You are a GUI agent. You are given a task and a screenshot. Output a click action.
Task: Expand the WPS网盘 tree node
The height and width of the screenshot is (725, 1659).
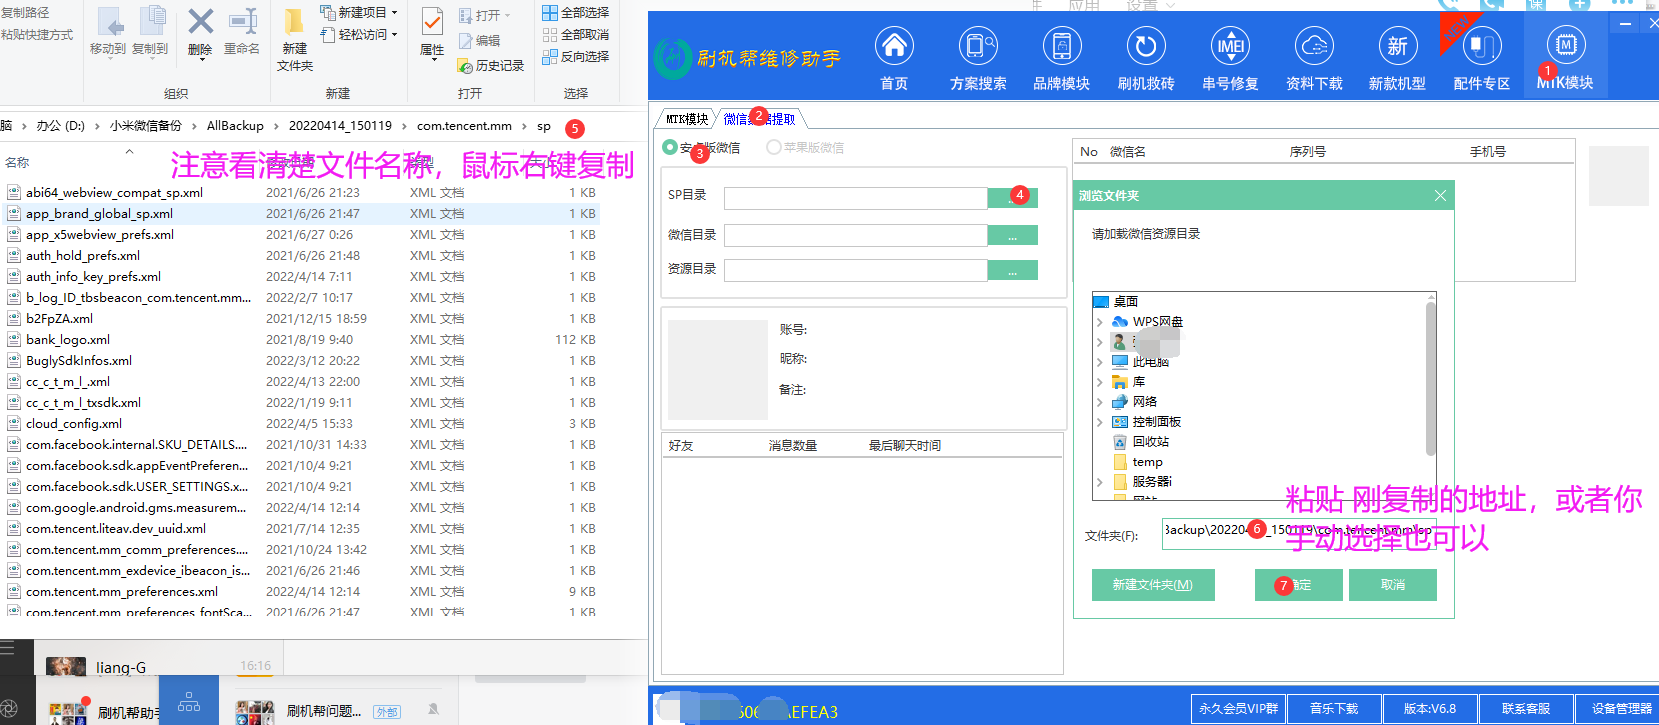click(1100, 322)
